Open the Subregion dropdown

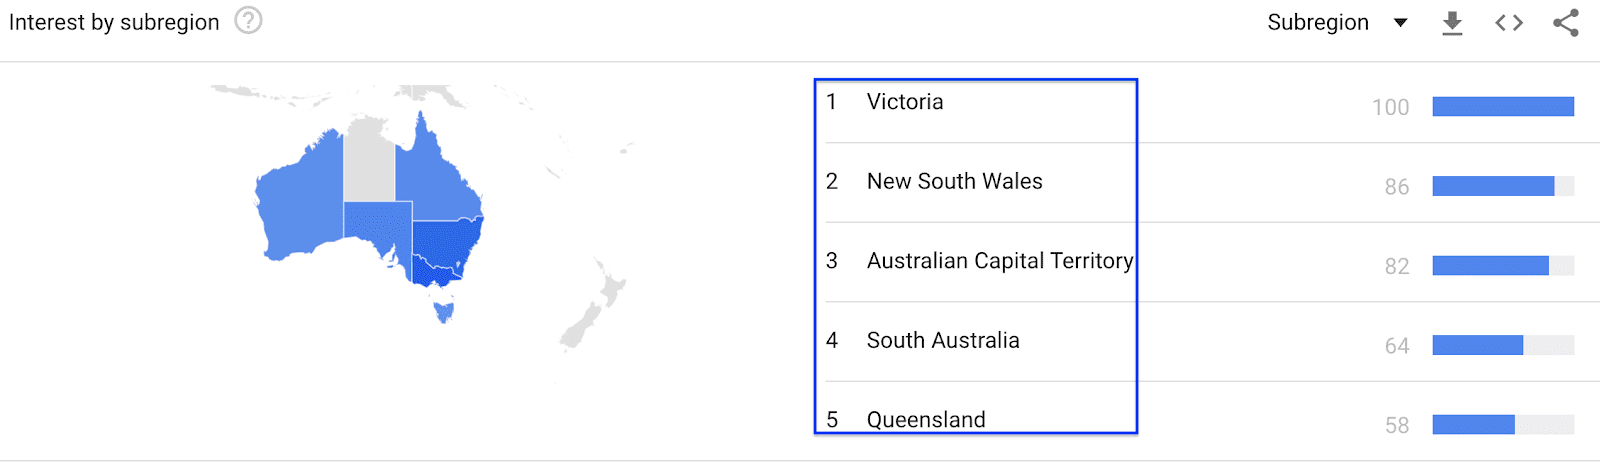pos(1318,23)
